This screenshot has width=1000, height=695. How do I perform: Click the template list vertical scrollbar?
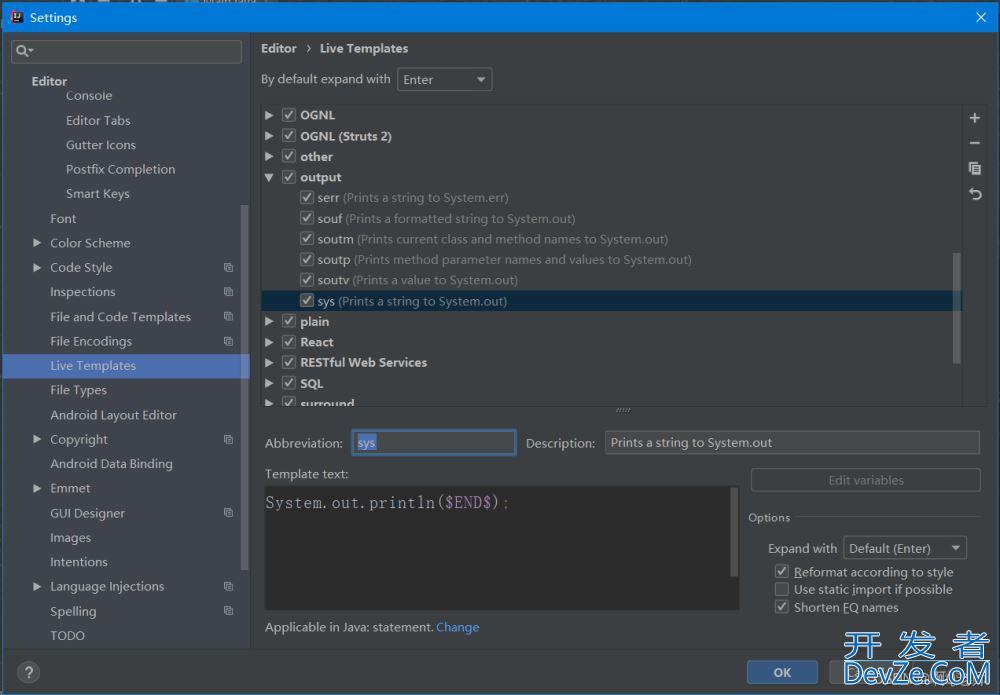tap(956, 308)
